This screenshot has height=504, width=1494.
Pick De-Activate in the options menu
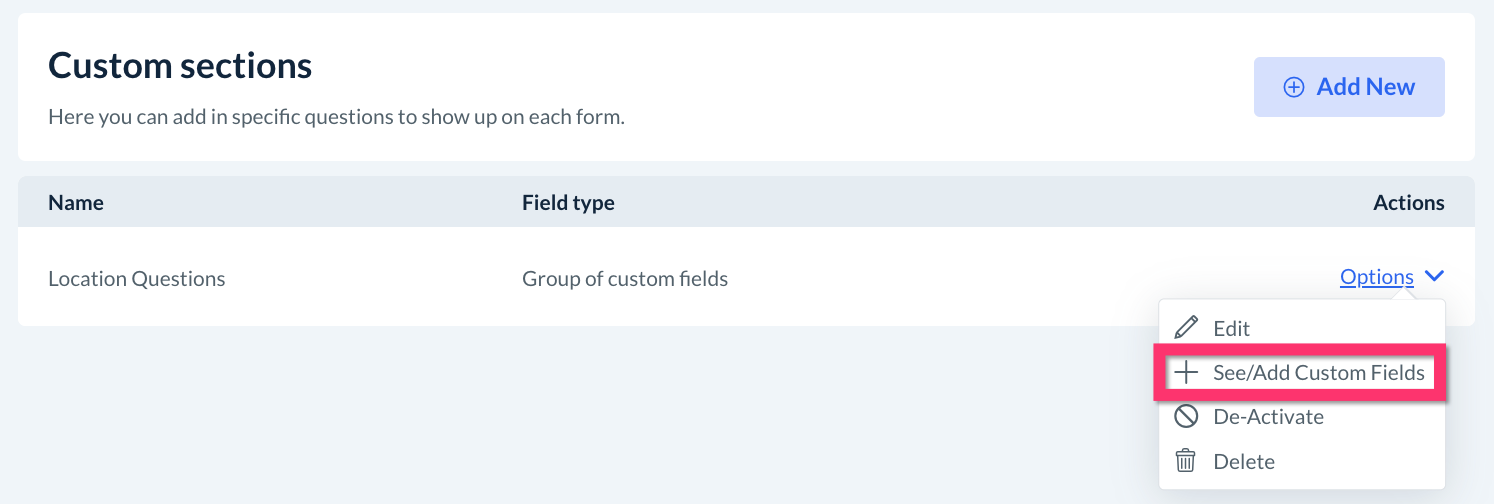pos(1268,417)
